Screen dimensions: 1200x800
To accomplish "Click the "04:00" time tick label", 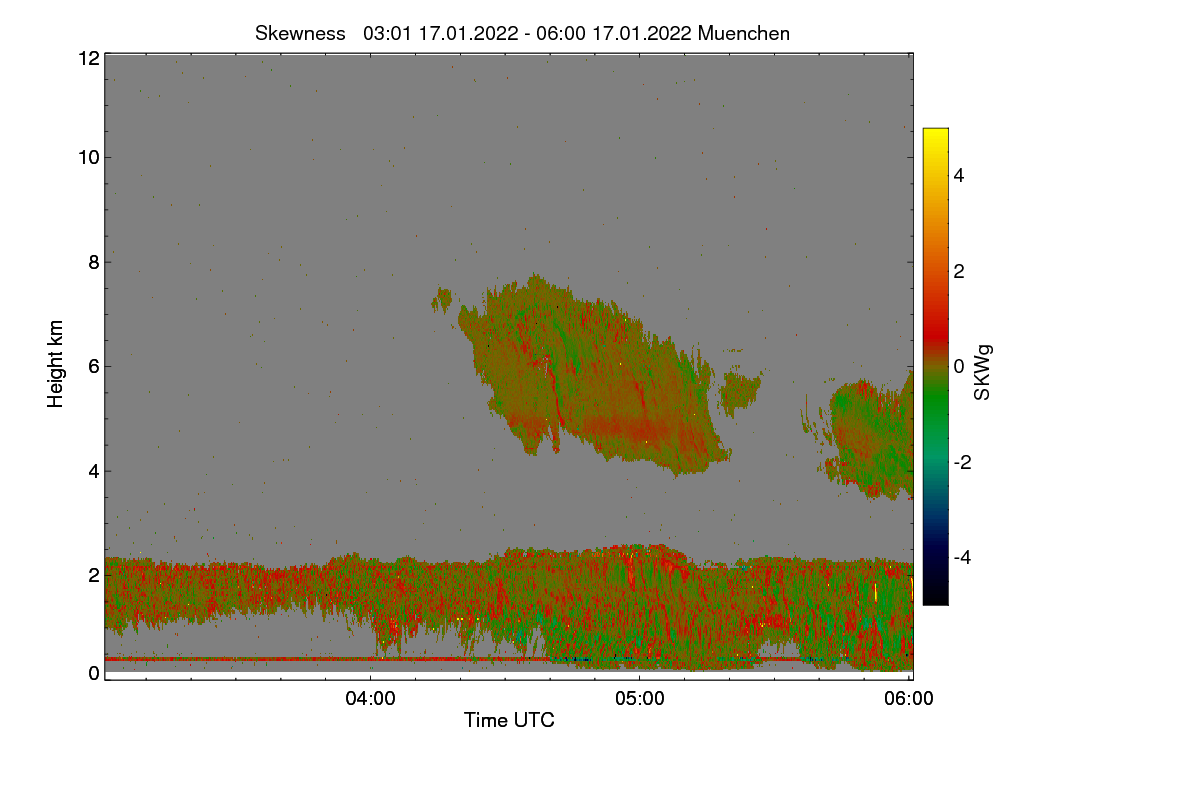I will tap(370, 699).
